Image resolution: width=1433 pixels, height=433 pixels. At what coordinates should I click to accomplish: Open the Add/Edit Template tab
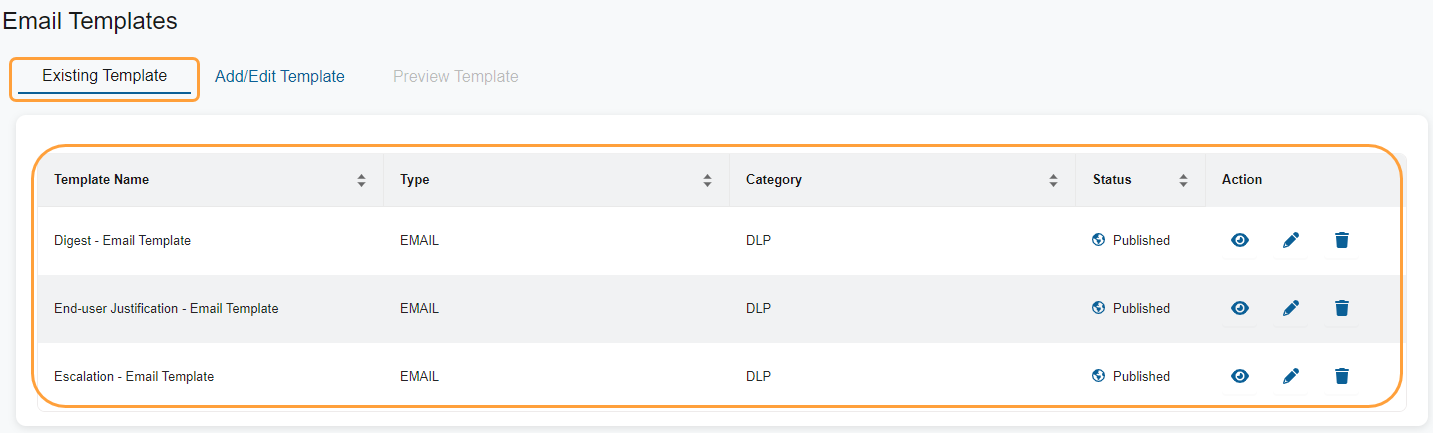click(x=280, y=77)
